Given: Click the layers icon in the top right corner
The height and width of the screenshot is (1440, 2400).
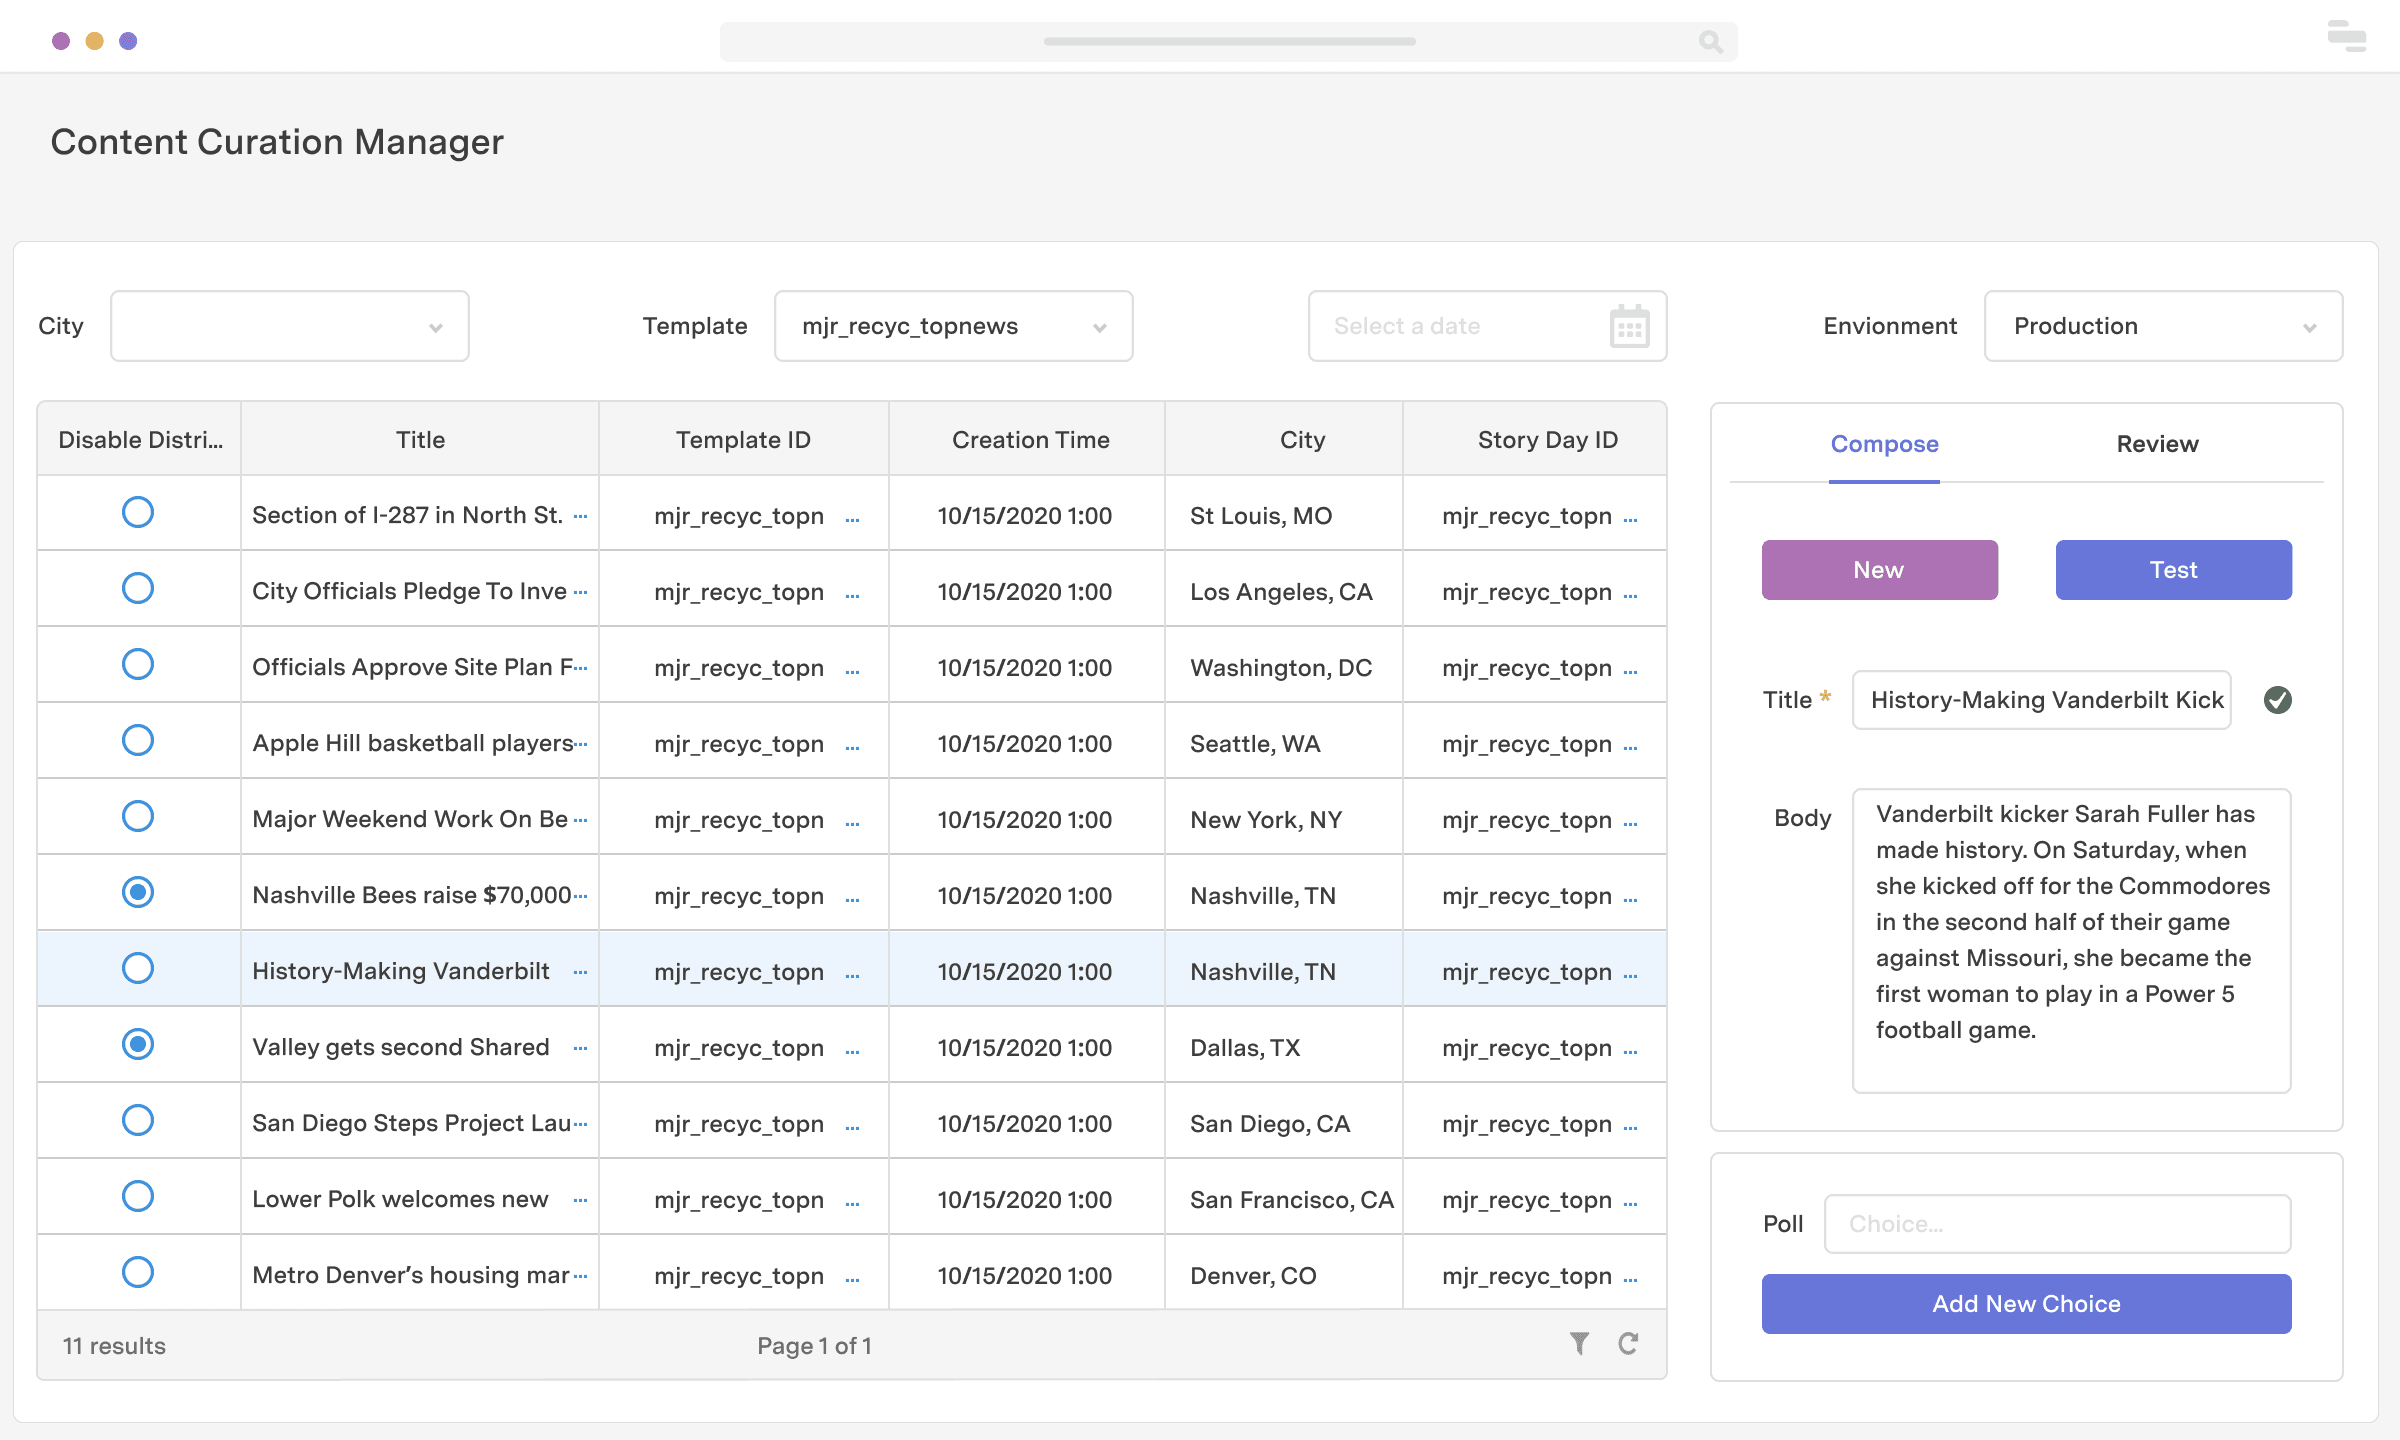Looking at the screenshot, I should click(x=2346, y=36).
